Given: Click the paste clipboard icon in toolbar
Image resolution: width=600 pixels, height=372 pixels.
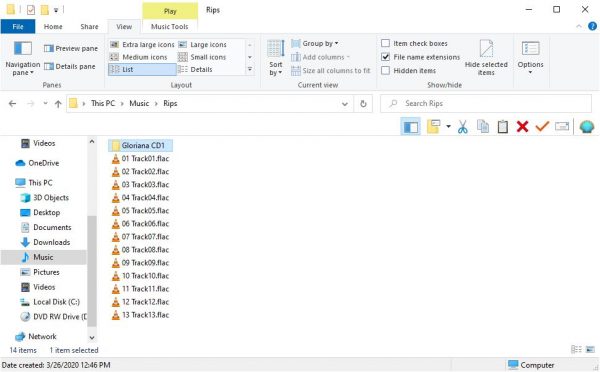Looking at the screenshot, I should point(503,127).
